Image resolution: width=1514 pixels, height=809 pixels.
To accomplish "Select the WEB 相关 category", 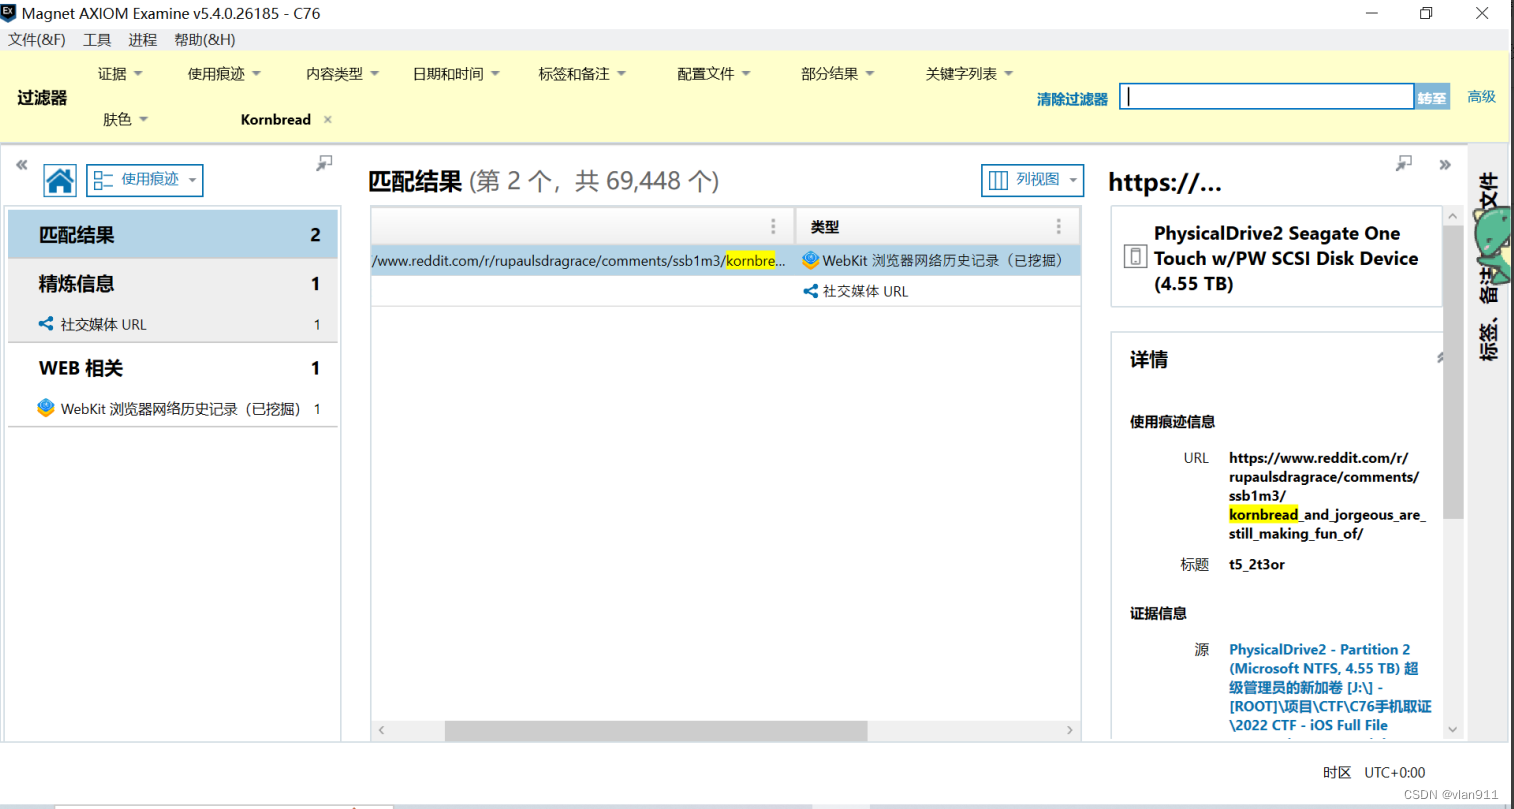I will [173, 368].
